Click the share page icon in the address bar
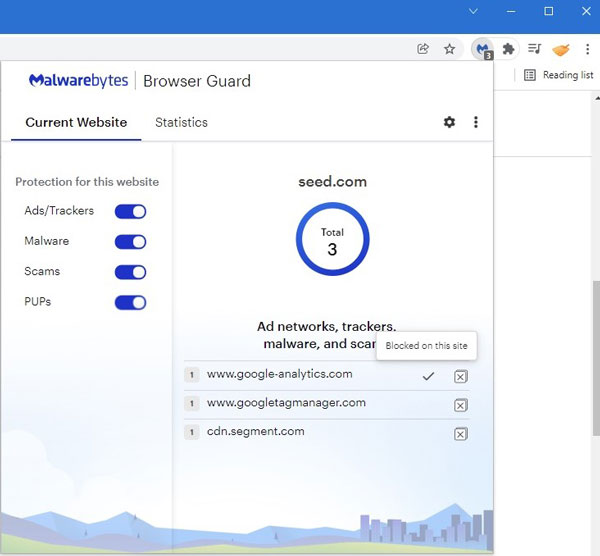This screenshot has width=600, height=556. [423, 49]
